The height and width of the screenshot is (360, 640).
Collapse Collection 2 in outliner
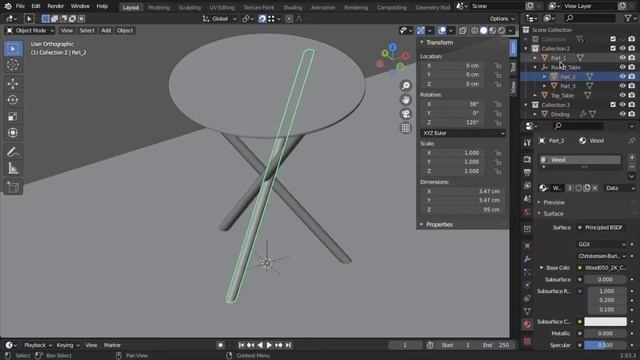526,49
